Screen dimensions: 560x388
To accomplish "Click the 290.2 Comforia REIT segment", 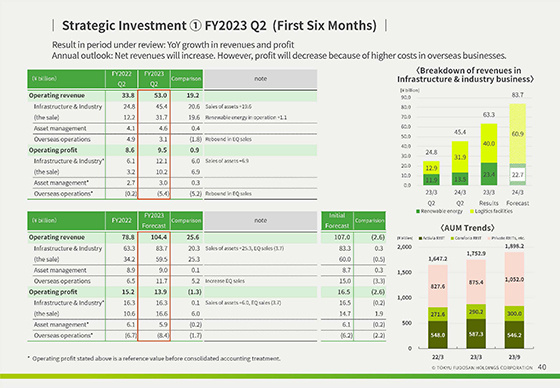I will 476,312.
